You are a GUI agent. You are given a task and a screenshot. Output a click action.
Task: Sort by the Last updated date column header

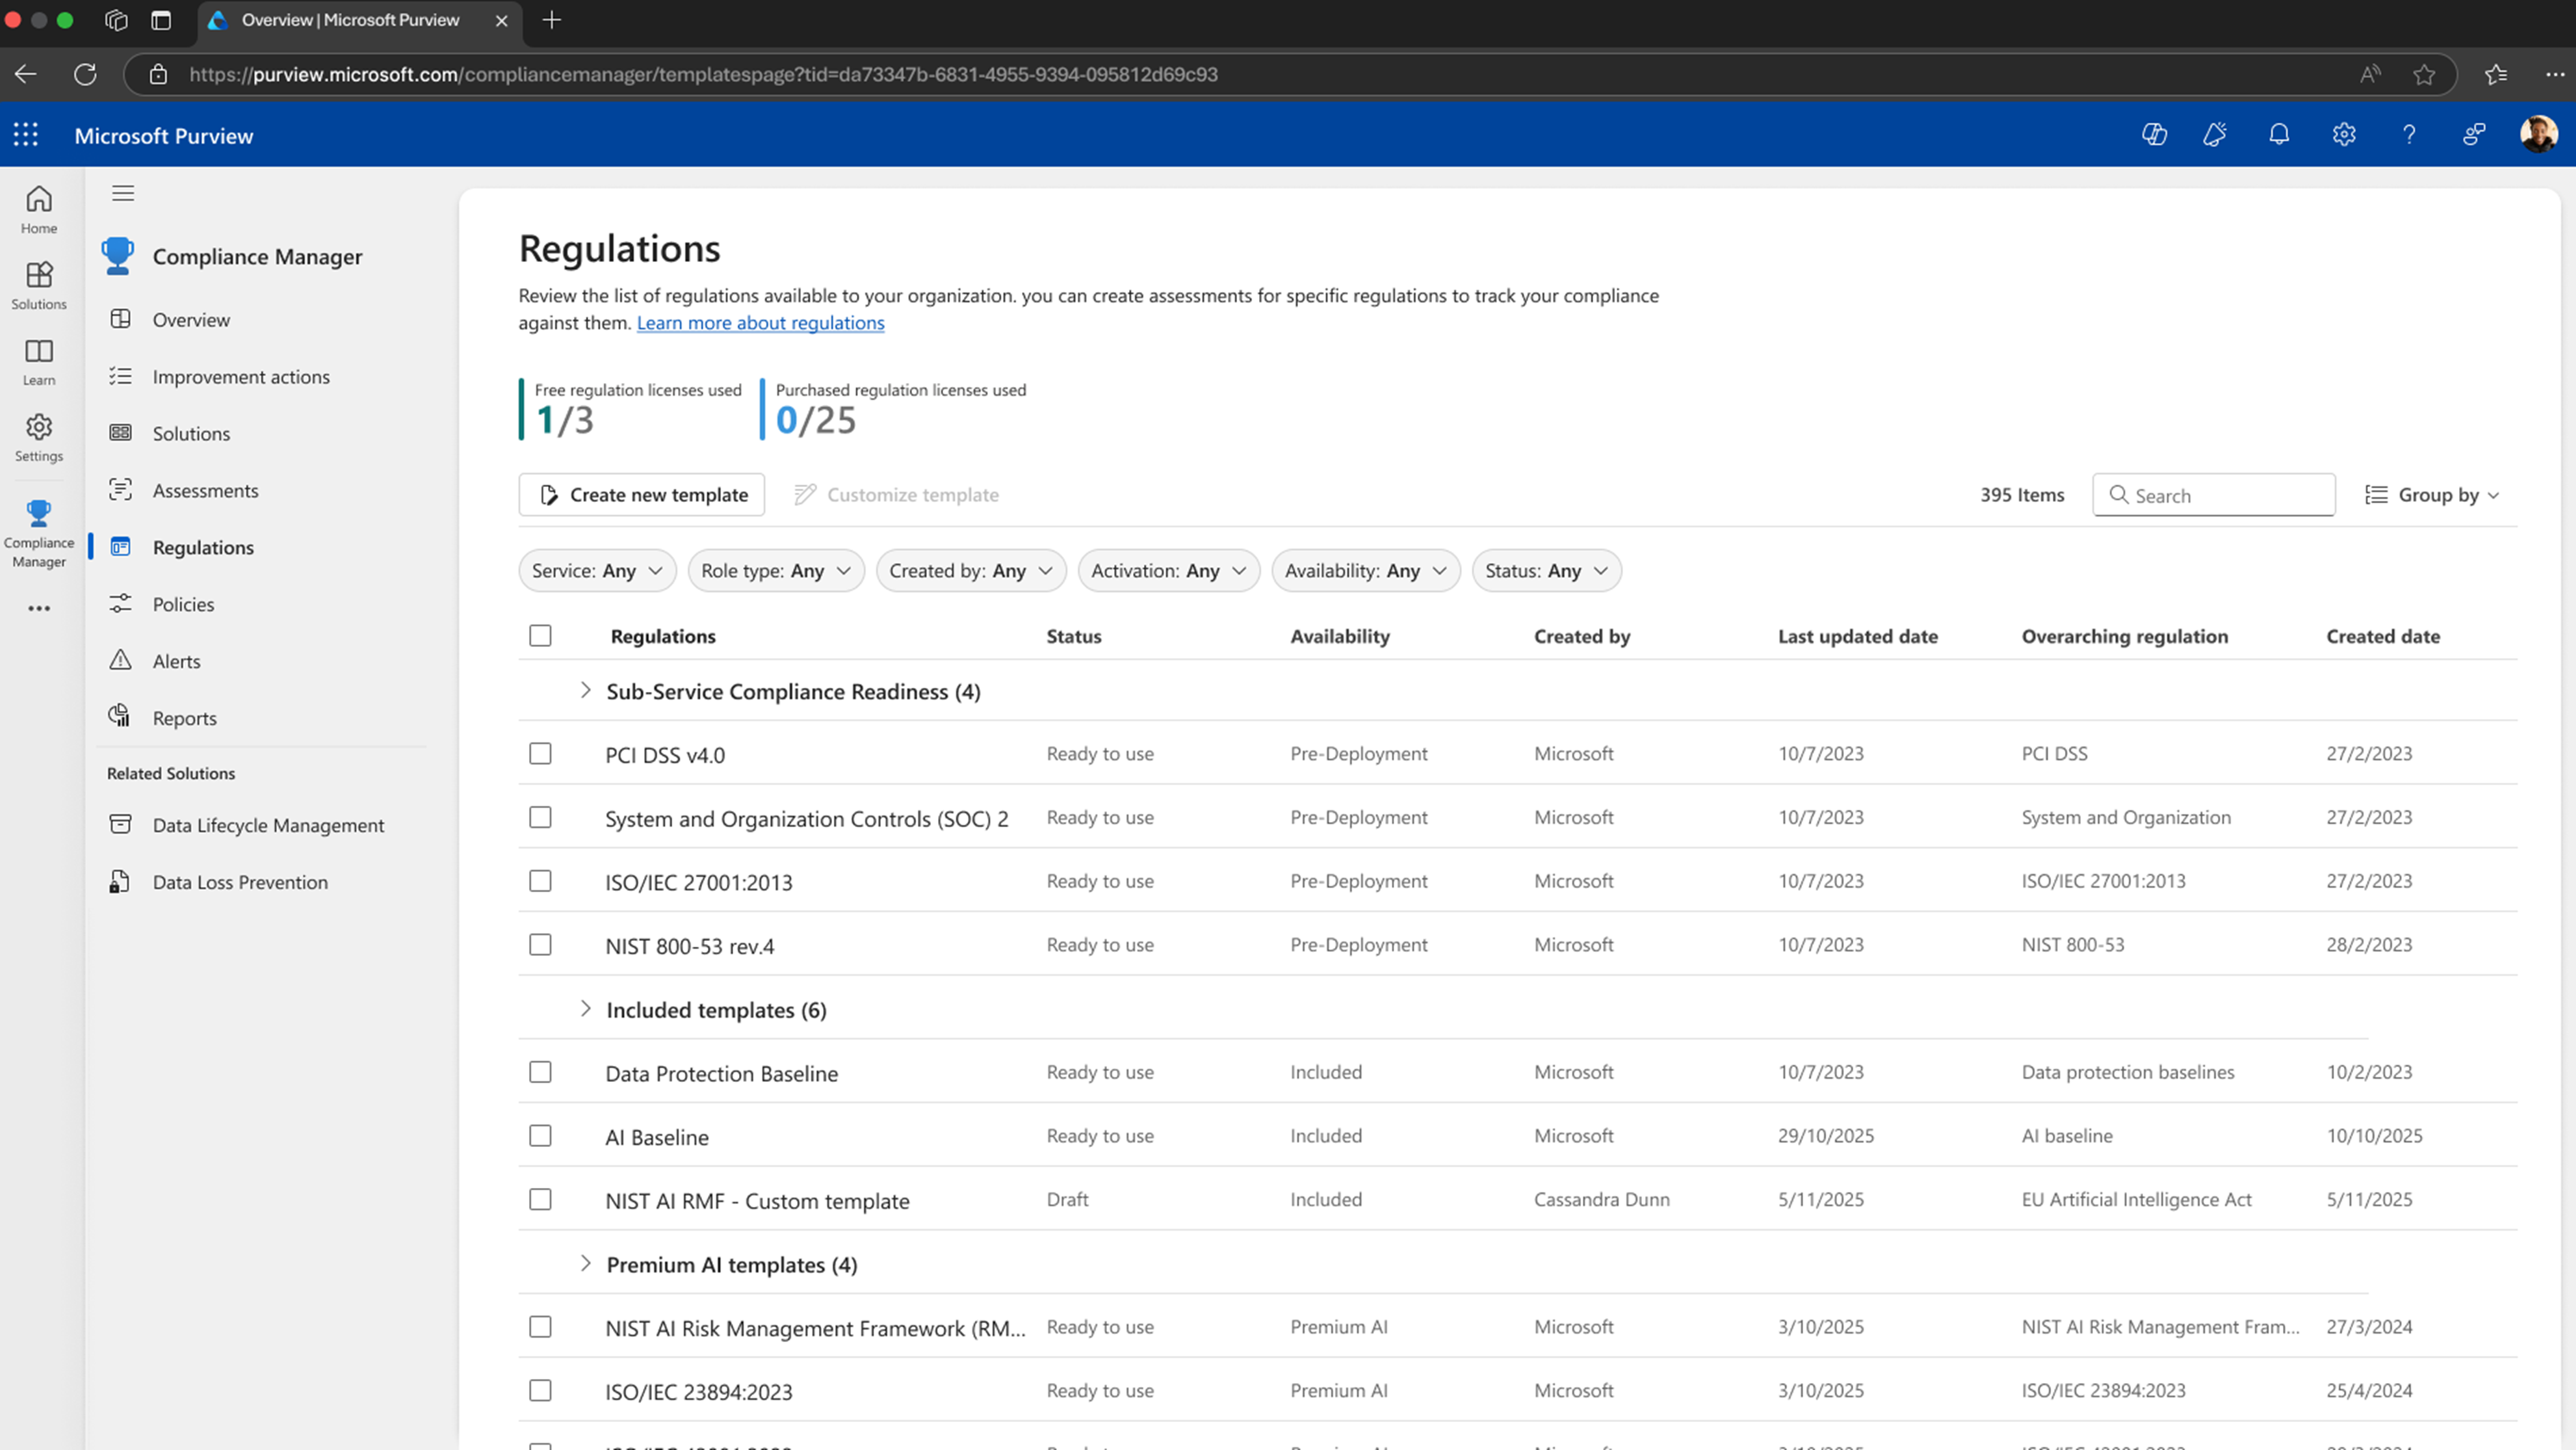pyautogui.click(x=1857, y=636)
